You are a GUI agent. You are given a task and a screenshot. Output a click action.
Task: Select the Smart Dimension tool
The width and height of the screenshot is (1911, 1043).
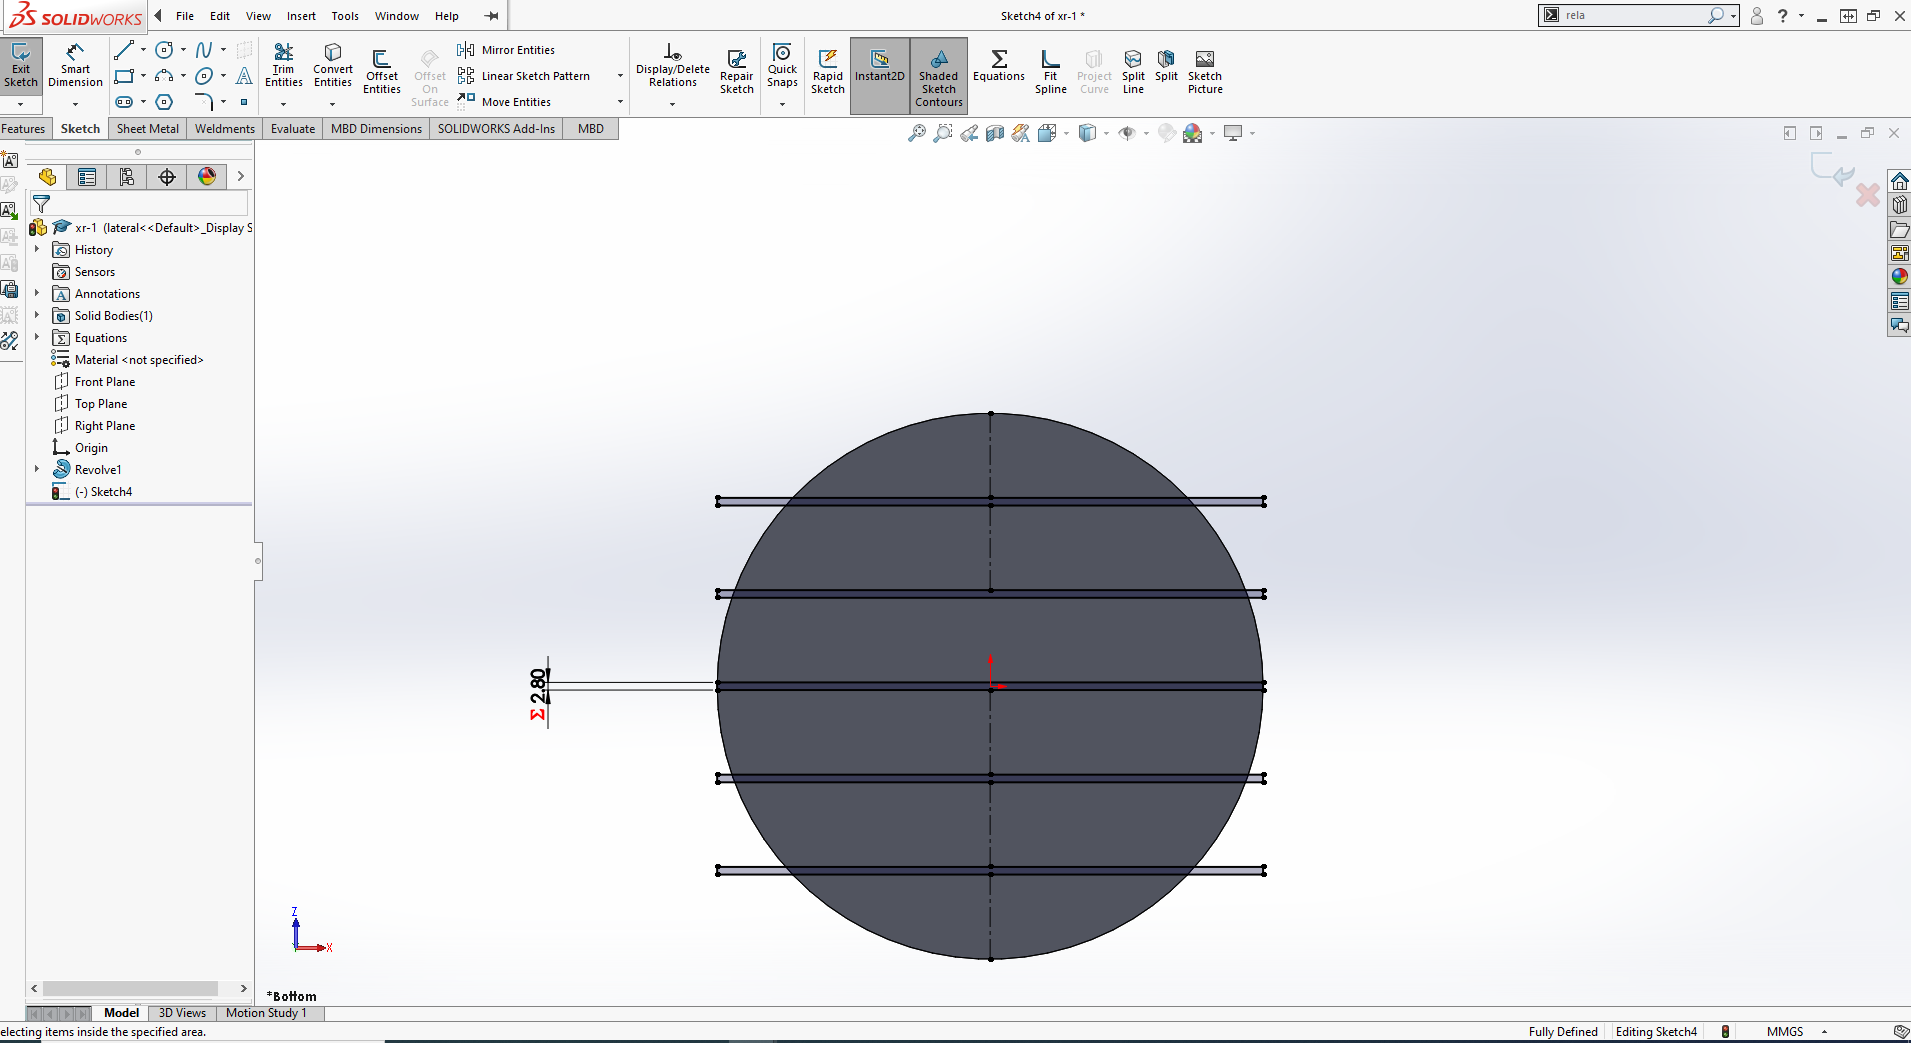click(75, 66)
